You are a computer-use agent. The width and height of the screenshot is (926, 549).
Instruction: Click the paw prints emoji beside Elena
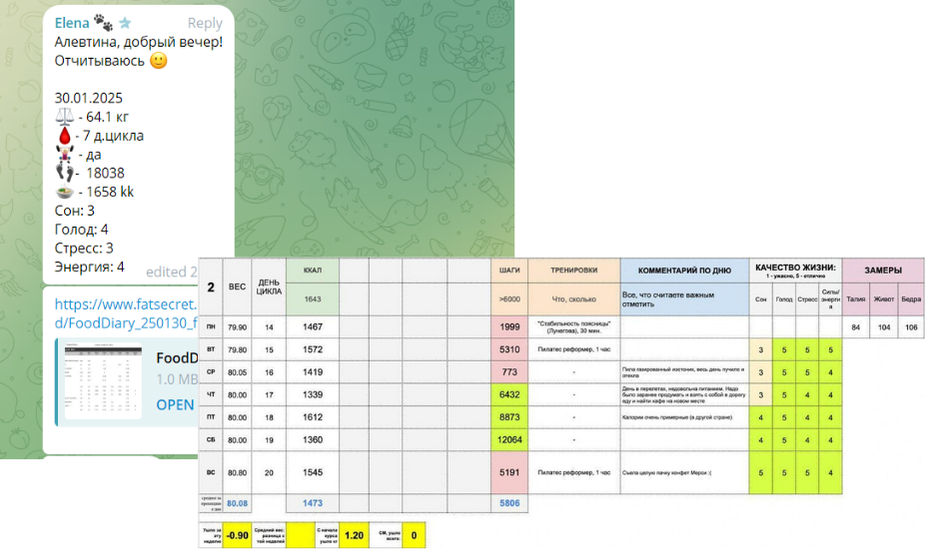pos(103,22)
